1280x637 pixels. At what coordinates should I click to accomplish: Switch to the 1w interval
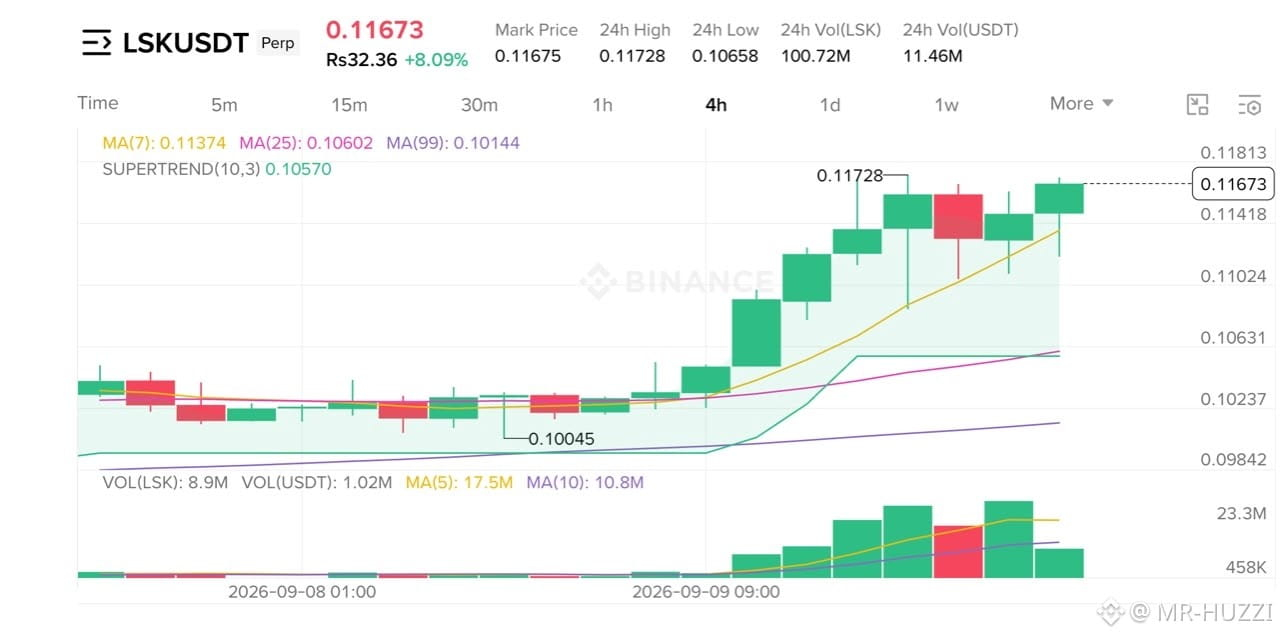click(946, 105)
